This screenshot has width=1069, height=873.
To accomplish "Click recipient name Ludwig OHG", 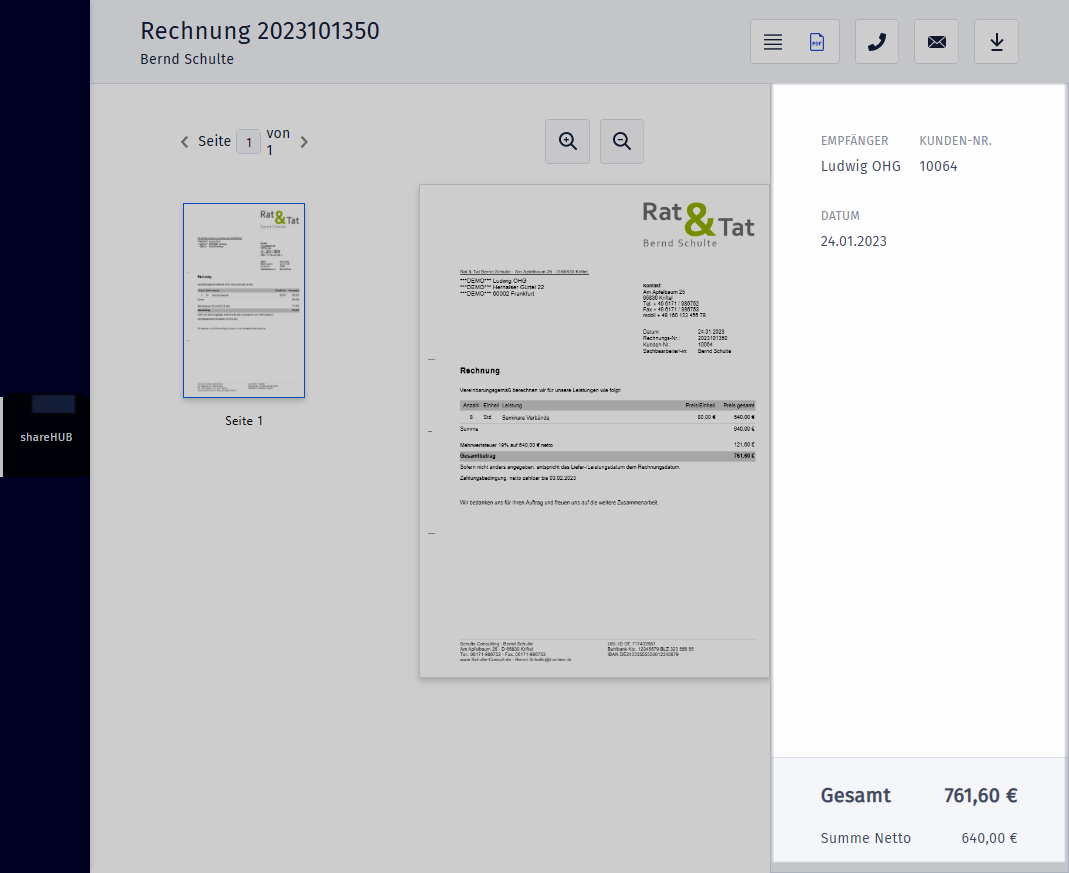I will click(860, 166).
